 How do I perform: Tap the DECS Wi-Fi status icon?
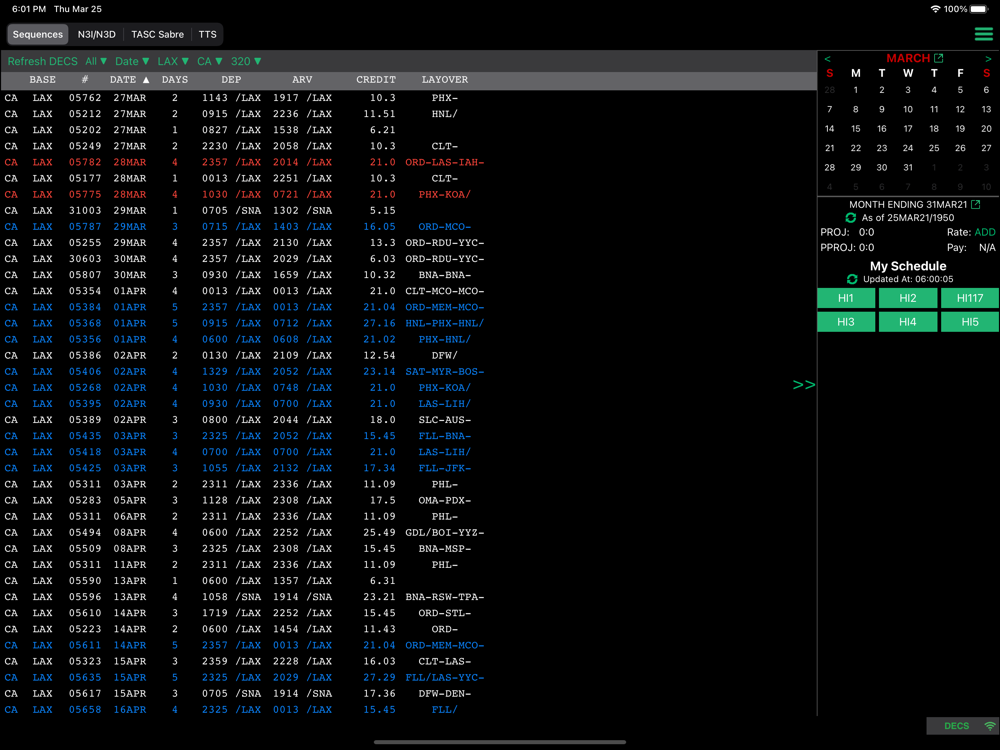coord(990,726)
